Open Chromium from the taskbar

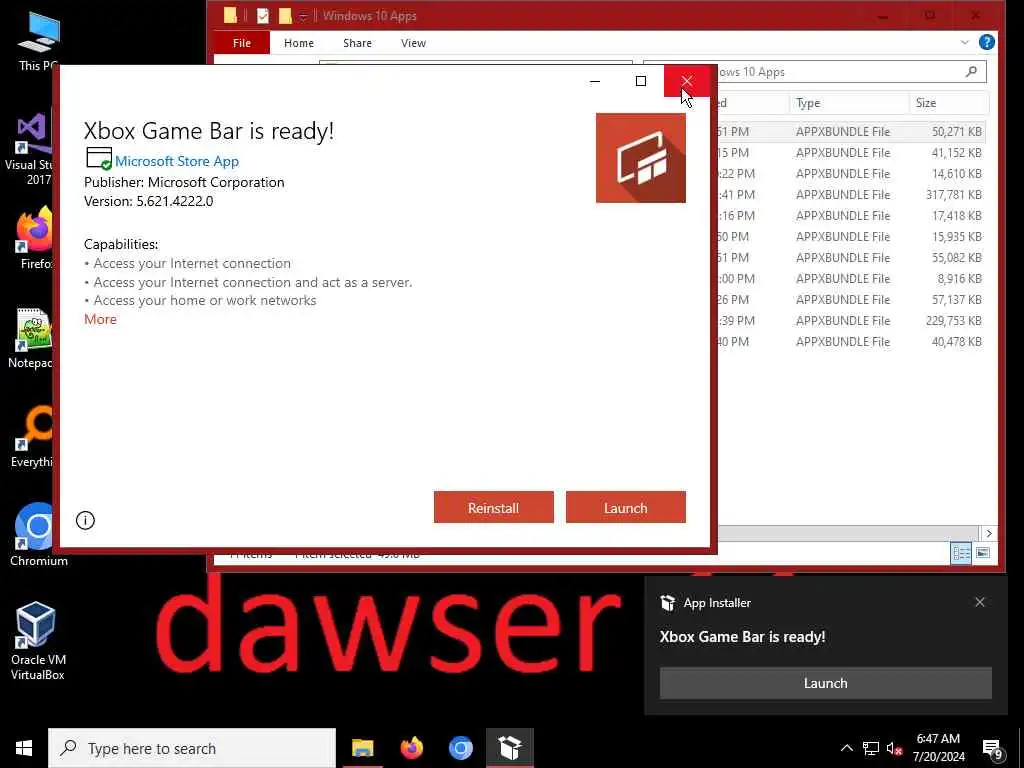point(460,748)
